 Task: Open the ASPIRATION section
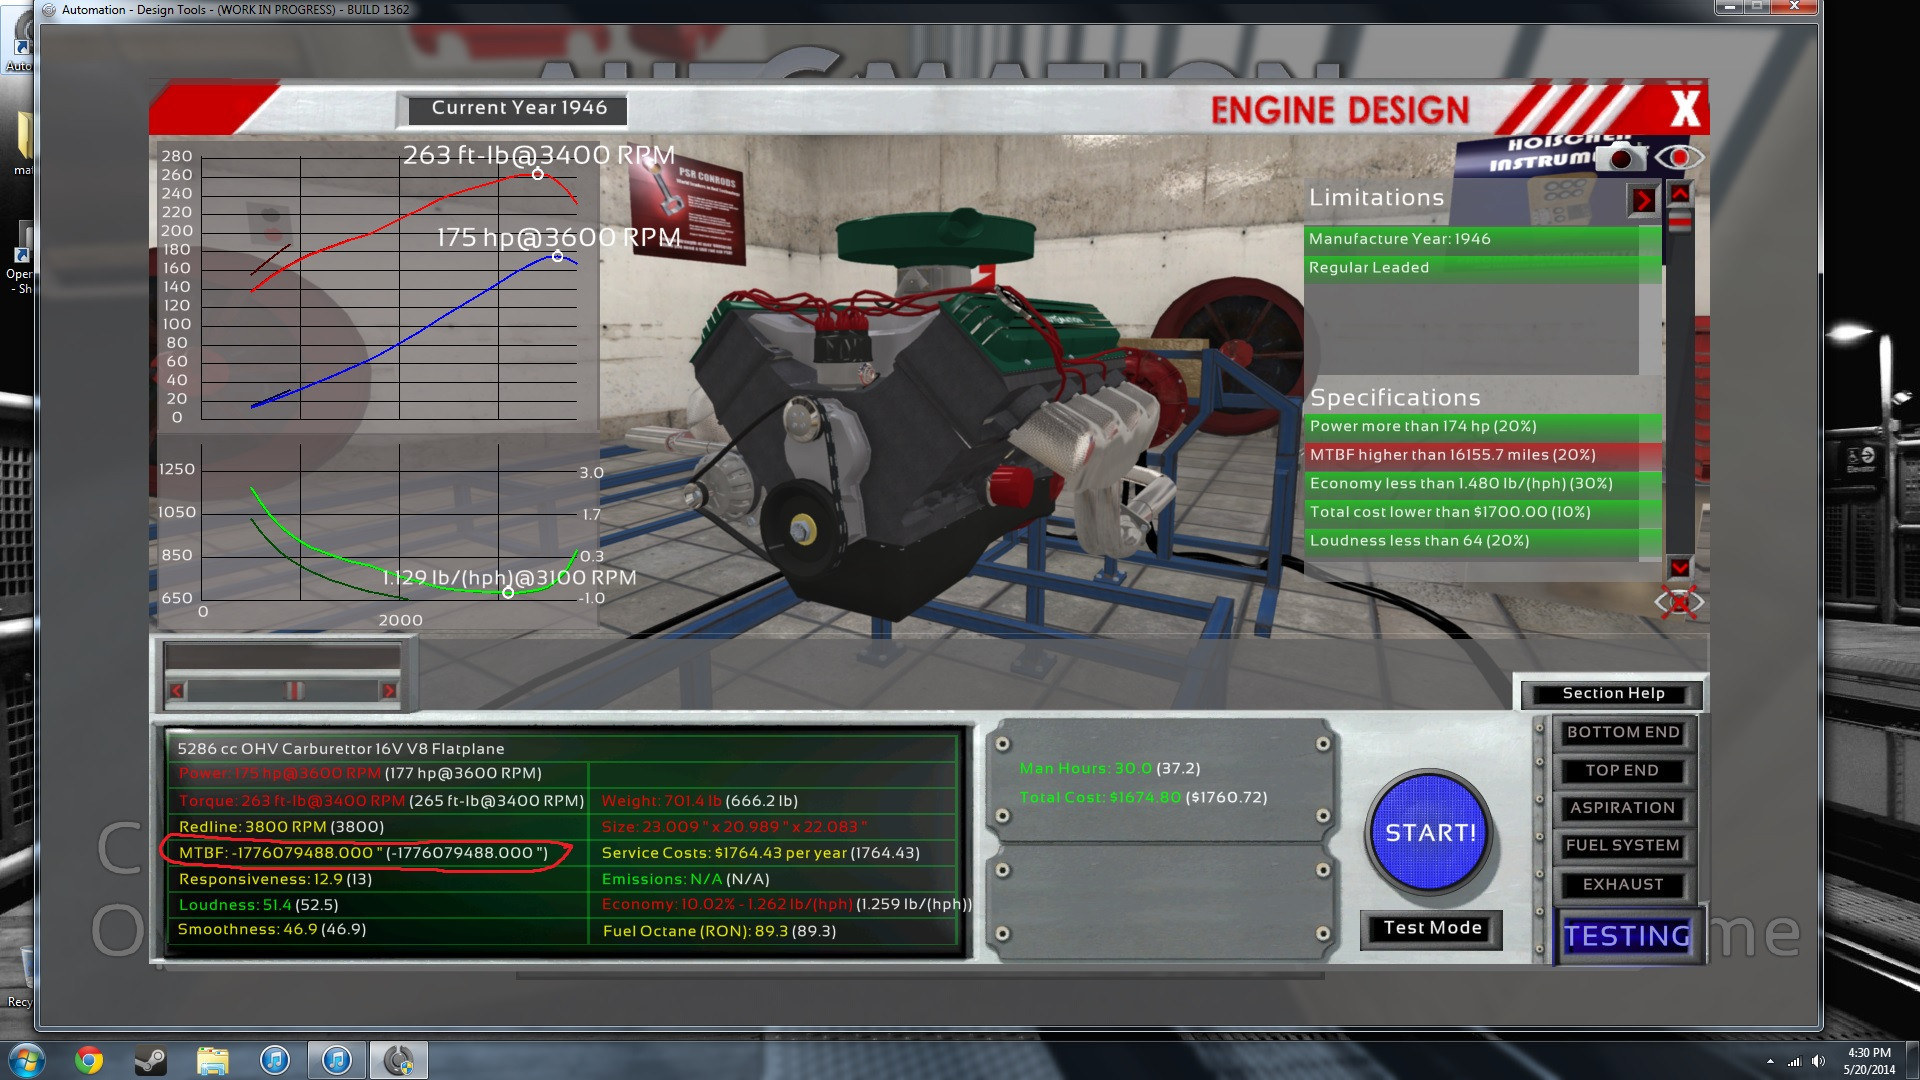click(x=1622, y=808)
